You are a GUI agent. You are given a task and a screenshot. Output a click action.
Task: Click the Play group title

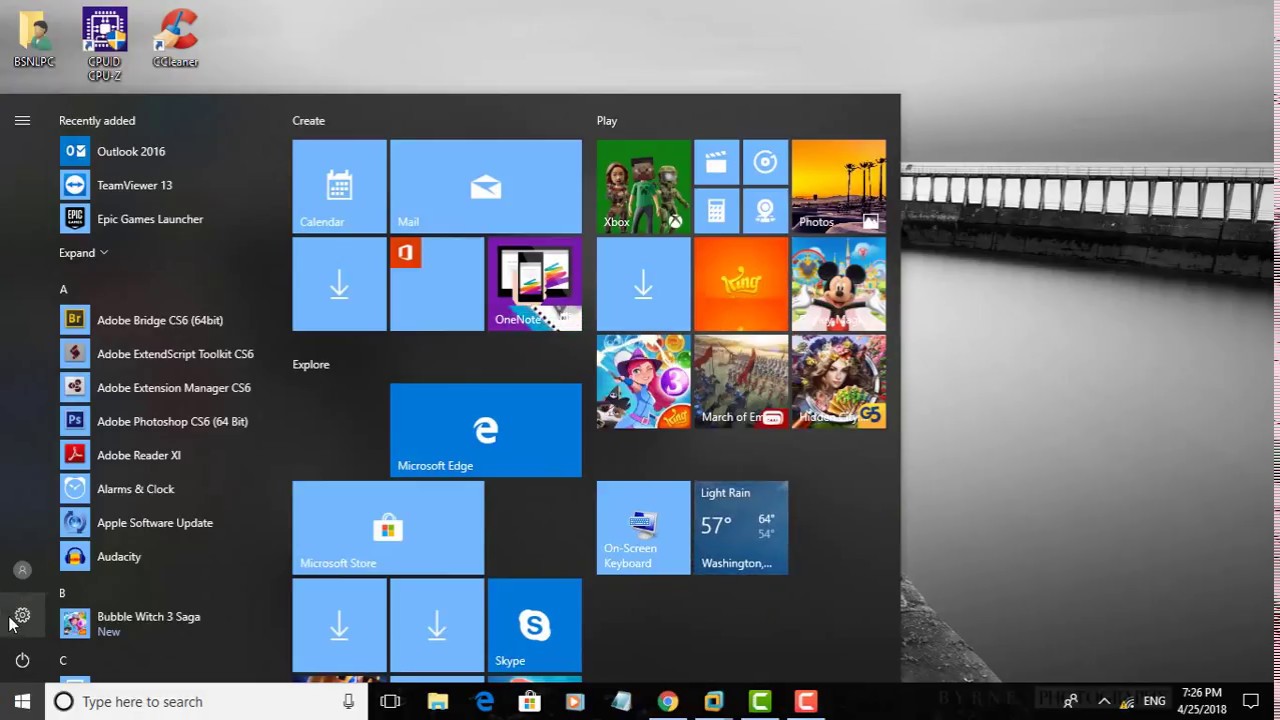tap(607, 121)
